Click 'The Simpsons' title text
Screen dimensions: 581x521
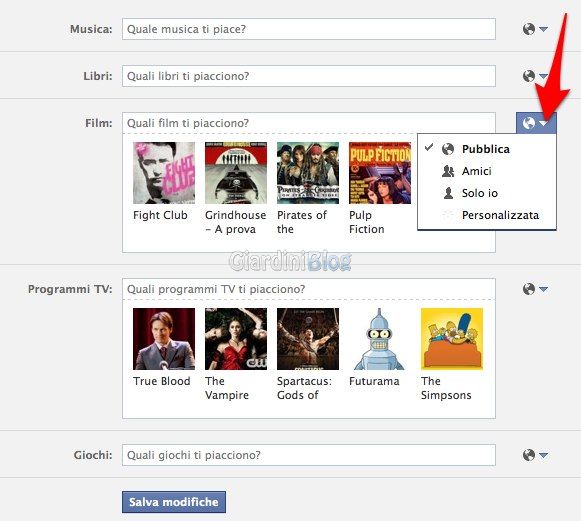tap(446, 388)
